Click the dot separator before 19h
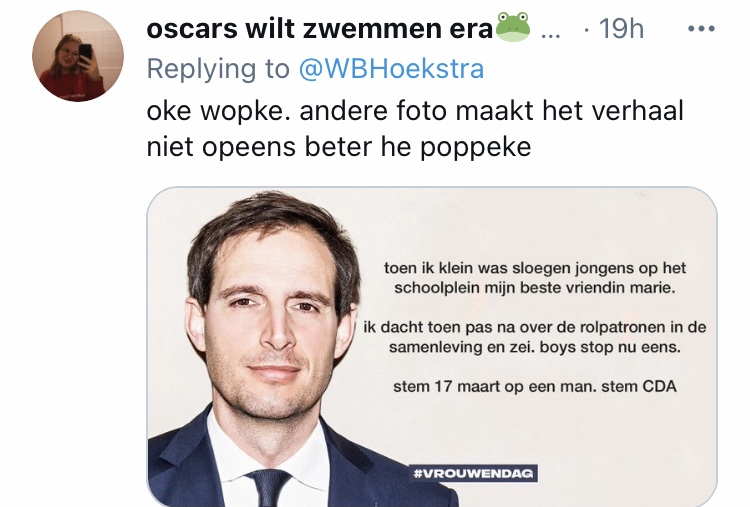The image size is (750, 507). (x=586, y=30)
